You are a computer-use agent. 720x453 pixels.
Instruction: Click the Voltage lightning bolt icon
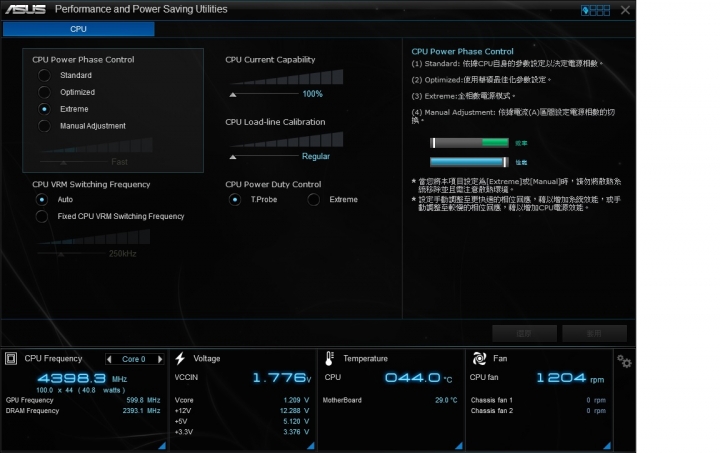(x=180, y=358)
